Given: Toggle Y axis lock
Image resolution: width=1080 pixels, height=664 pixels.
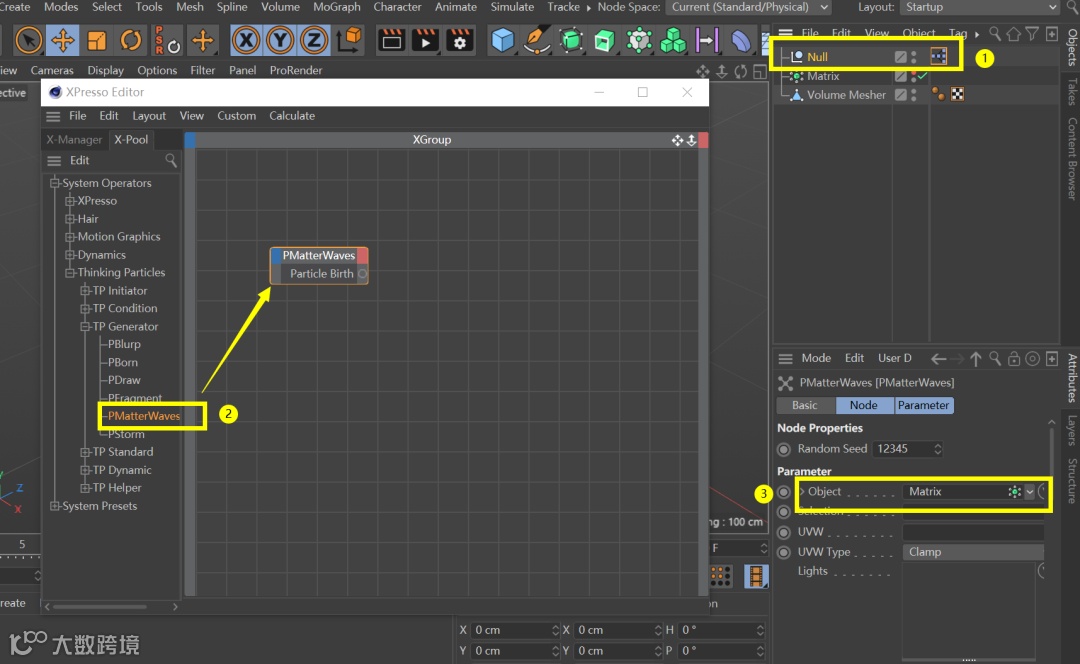Looking at the screenshot, I should [x=281, y=41].
